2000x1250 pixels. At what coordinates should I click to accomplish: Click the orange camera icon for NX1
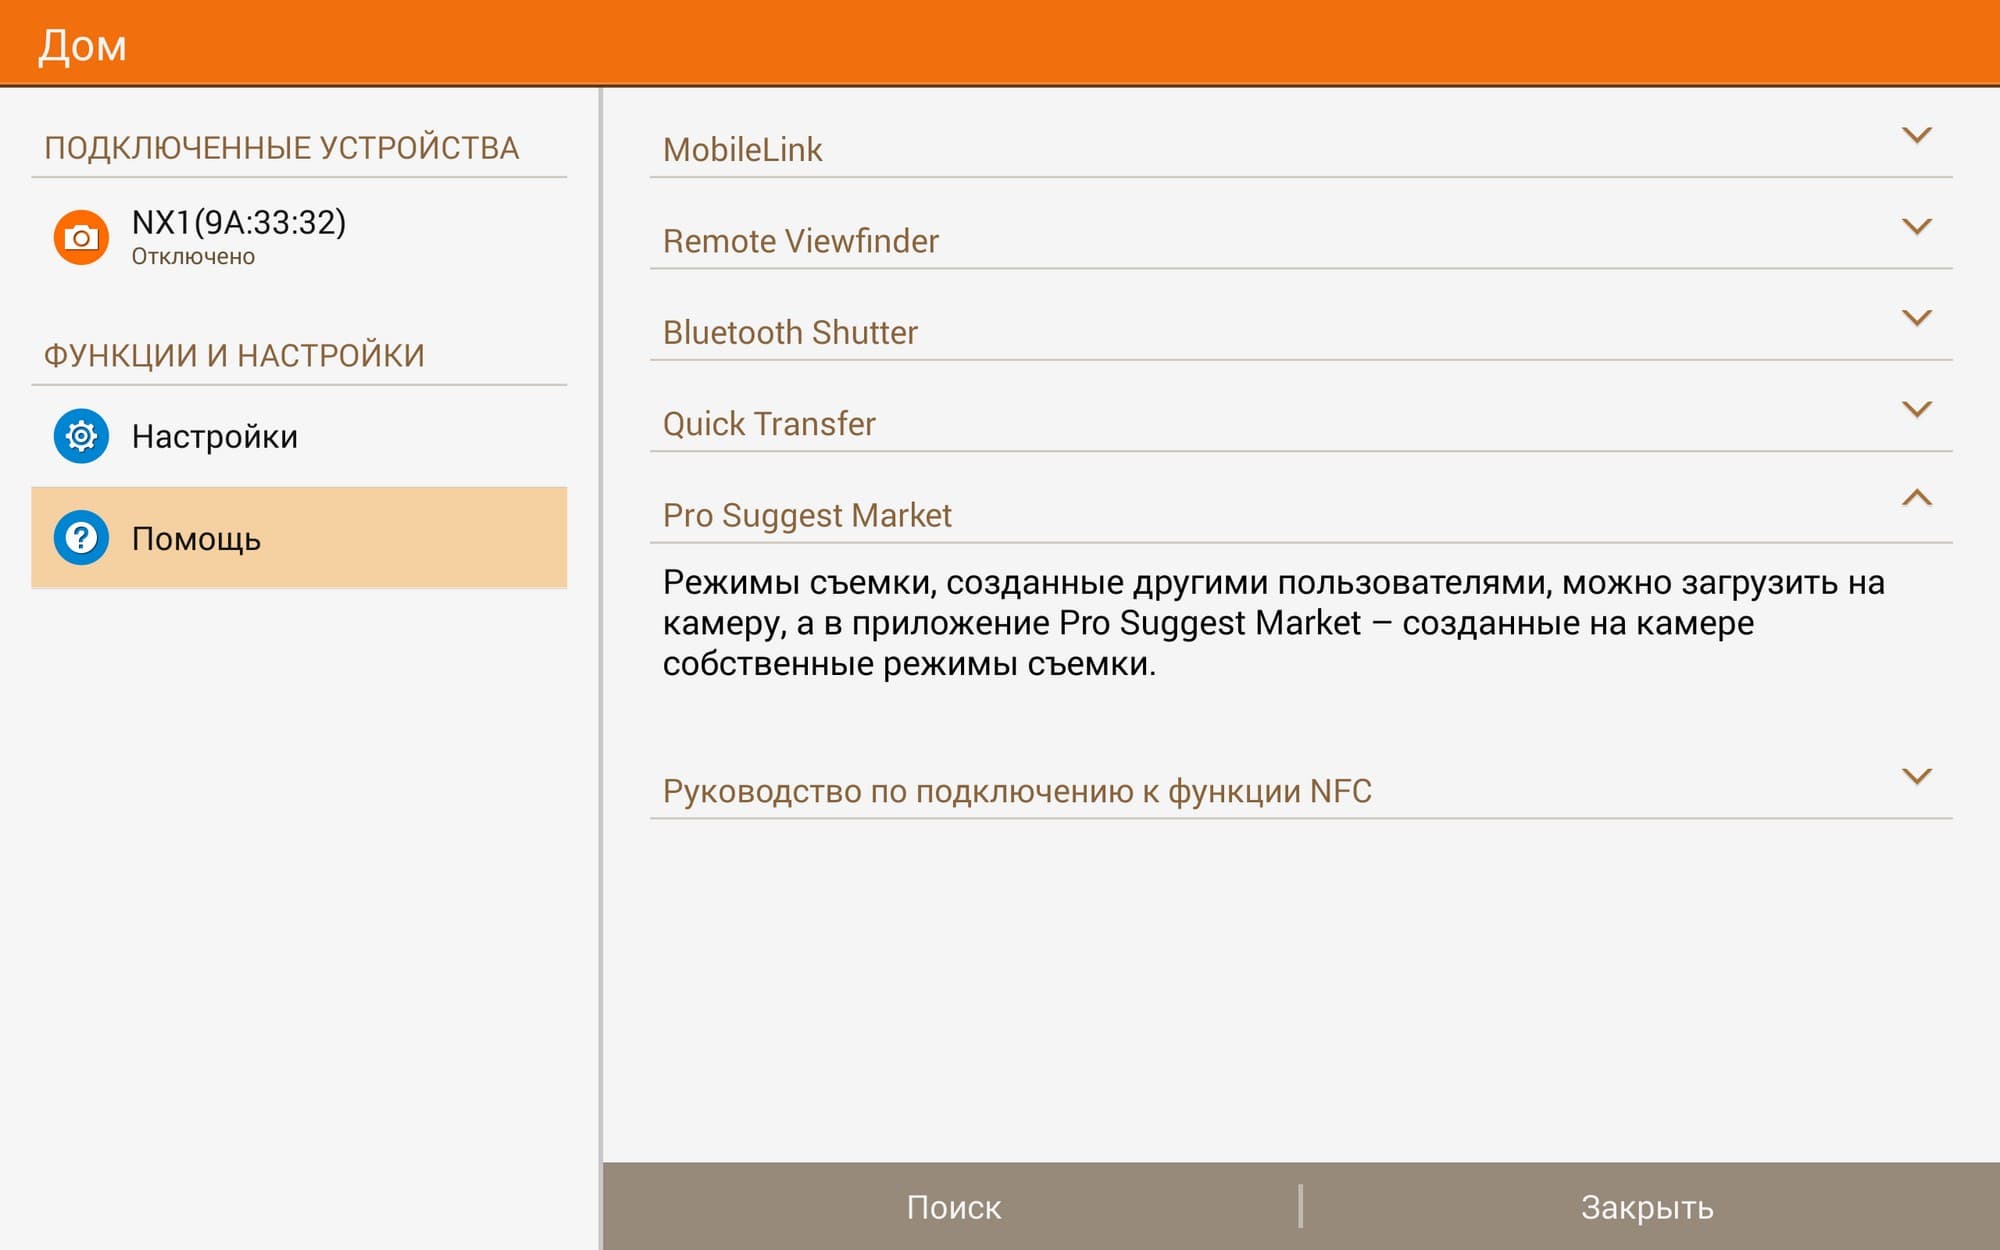pyautogui.click(x=81, y=237)
